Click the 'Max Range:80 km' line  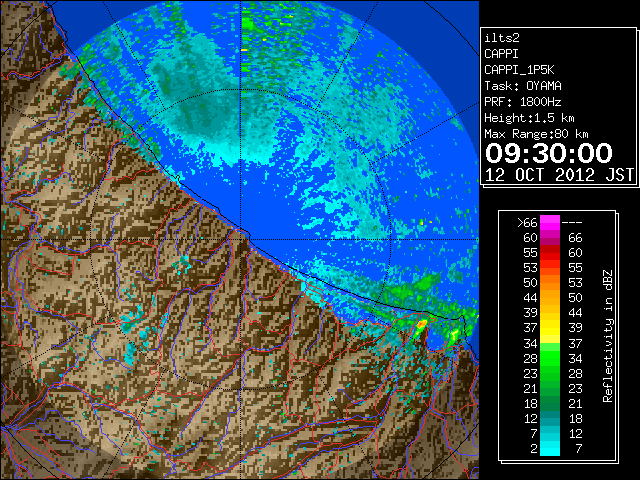click(x=536, y=134)
